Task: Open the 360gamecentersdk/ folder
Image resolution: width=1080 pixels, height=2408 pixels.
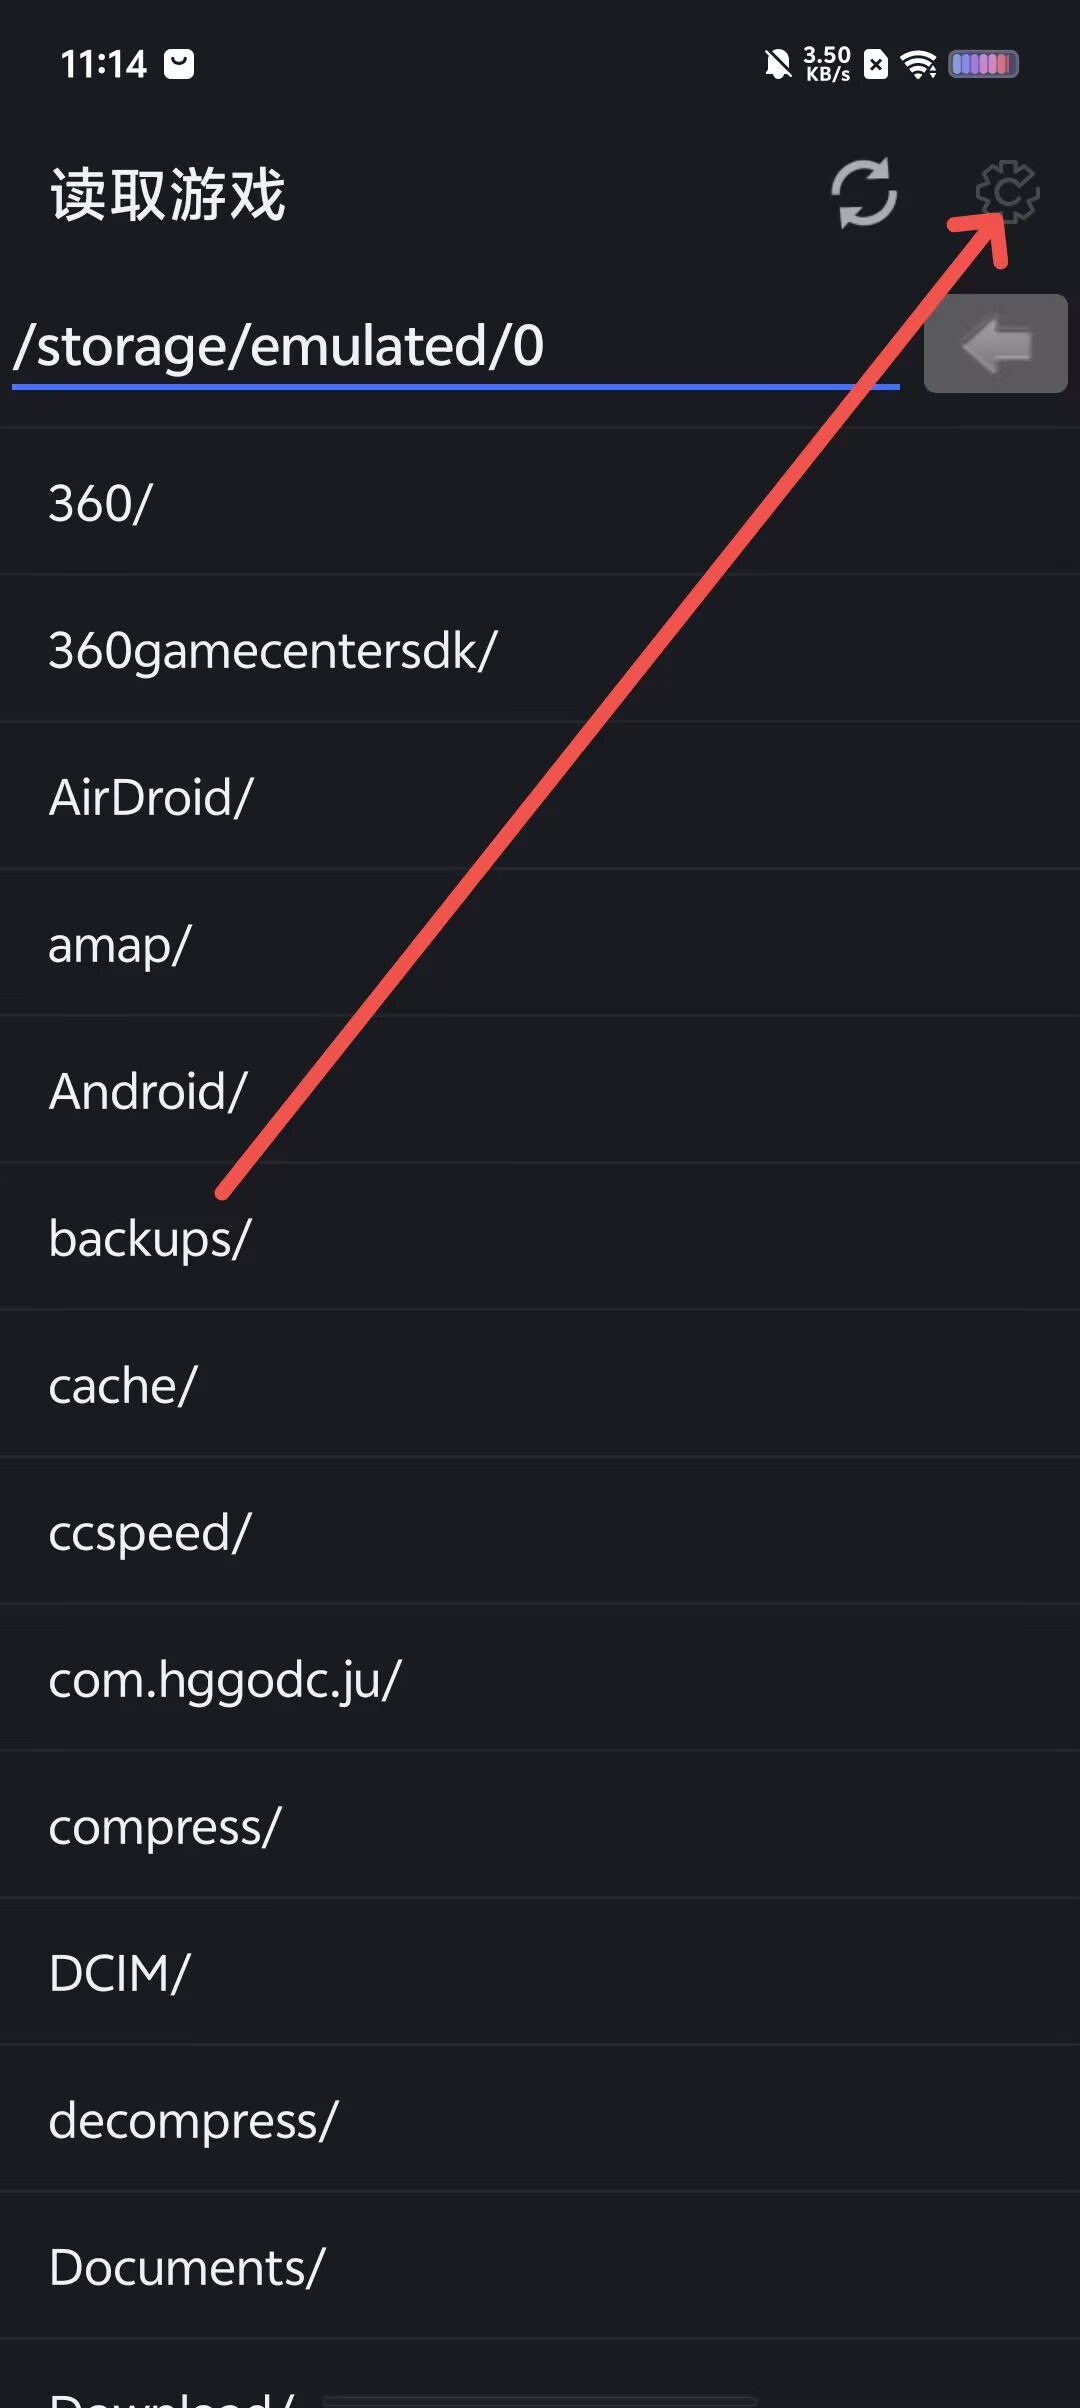Action: coord(540,649)
